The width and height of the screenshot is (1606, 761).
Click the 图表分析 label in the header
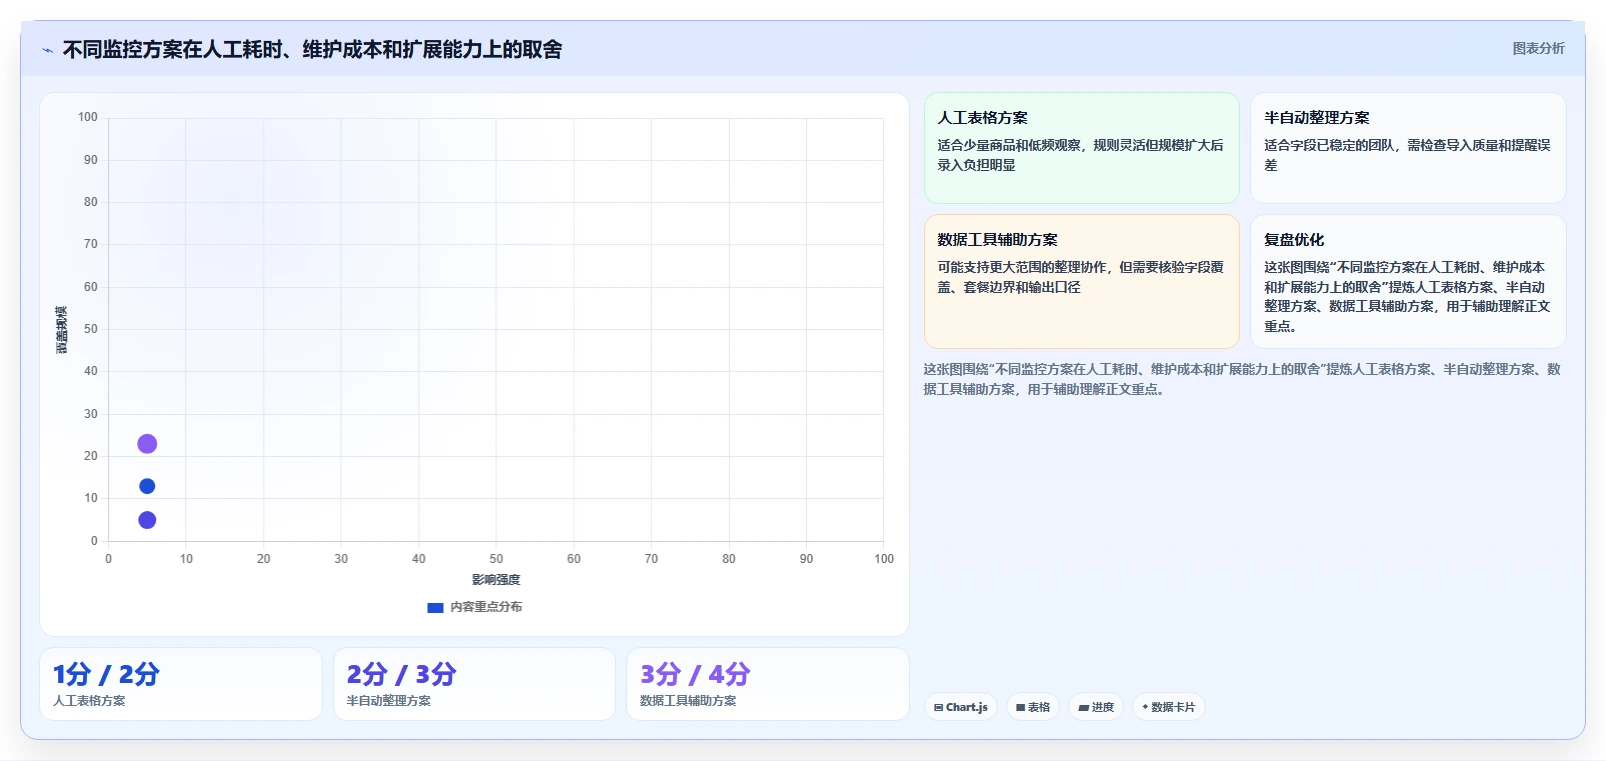1538,48
